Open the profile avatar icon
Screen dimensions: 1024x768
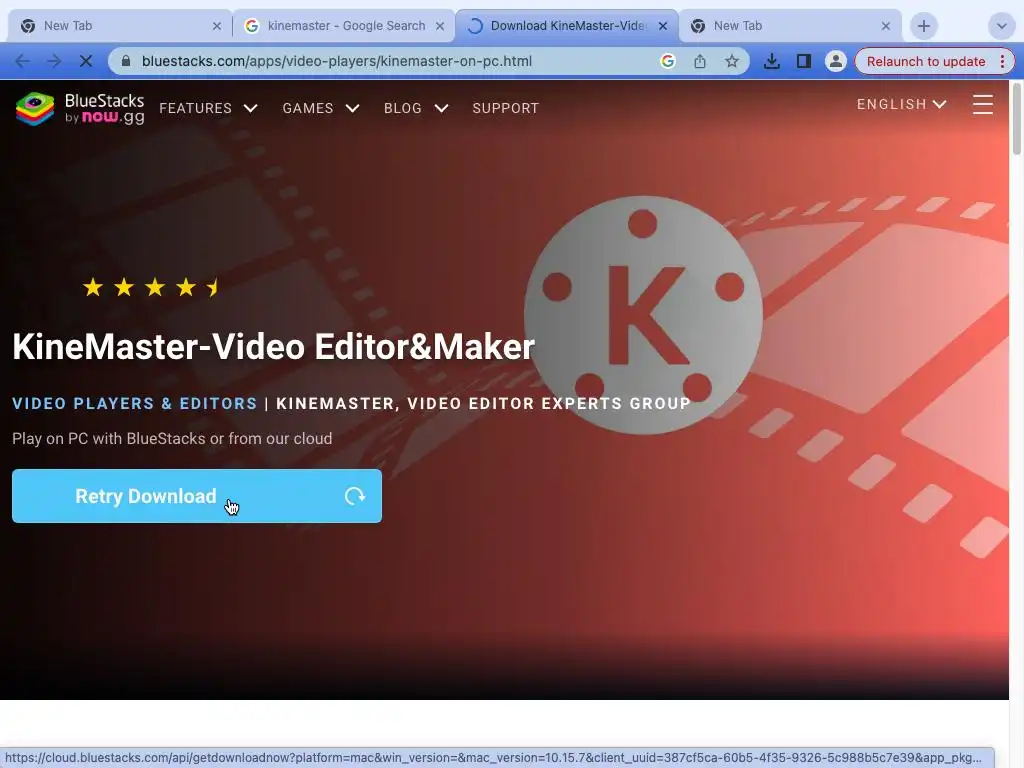pyautogui.click(x=835, y=61)
